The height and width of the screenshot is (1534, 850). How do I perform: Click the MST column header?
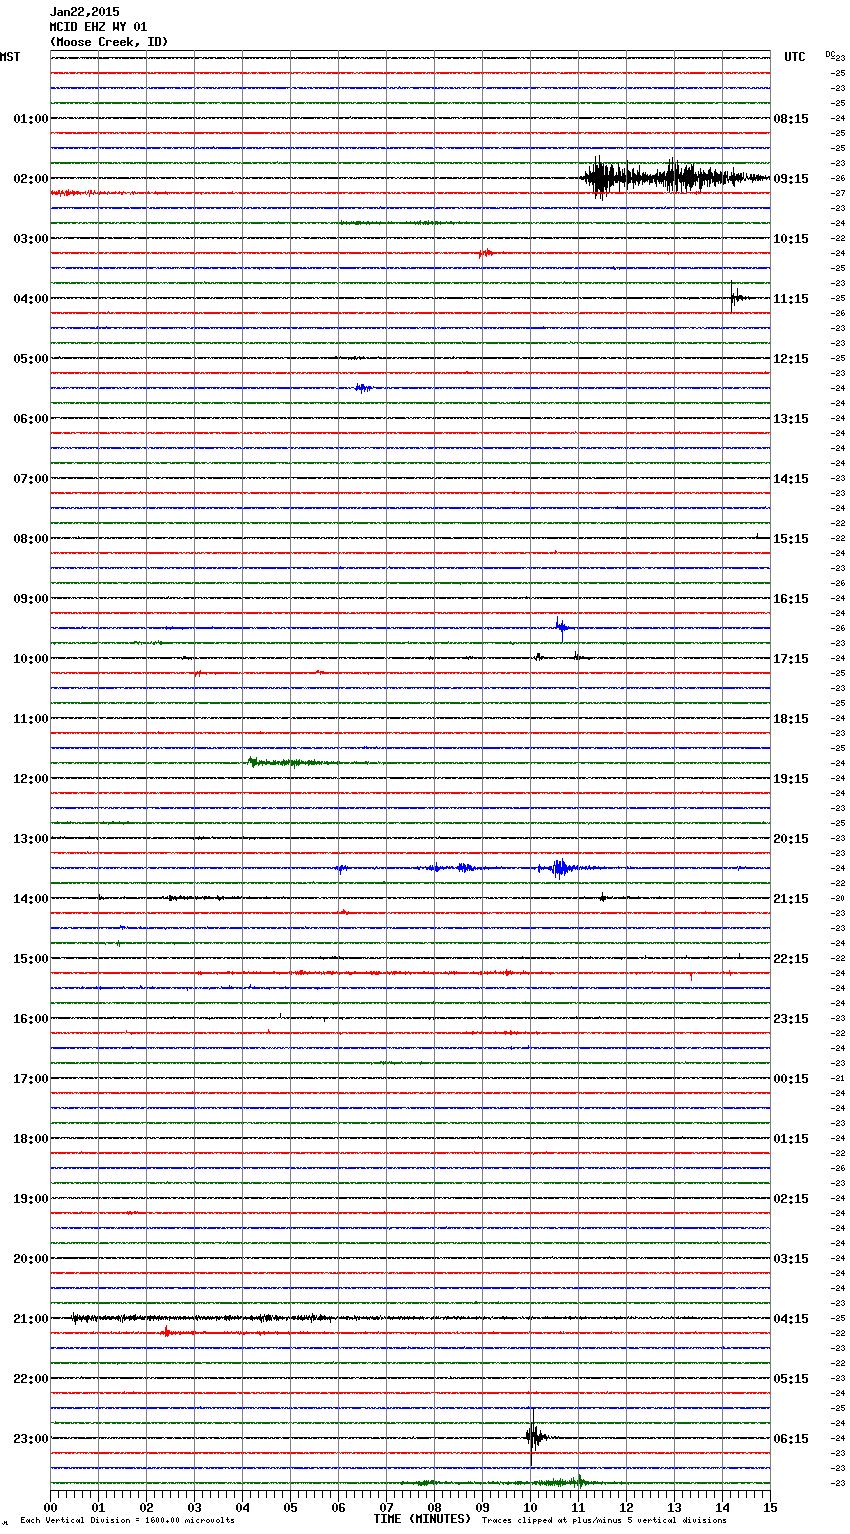pyautogui.click(x=10, y=57)
